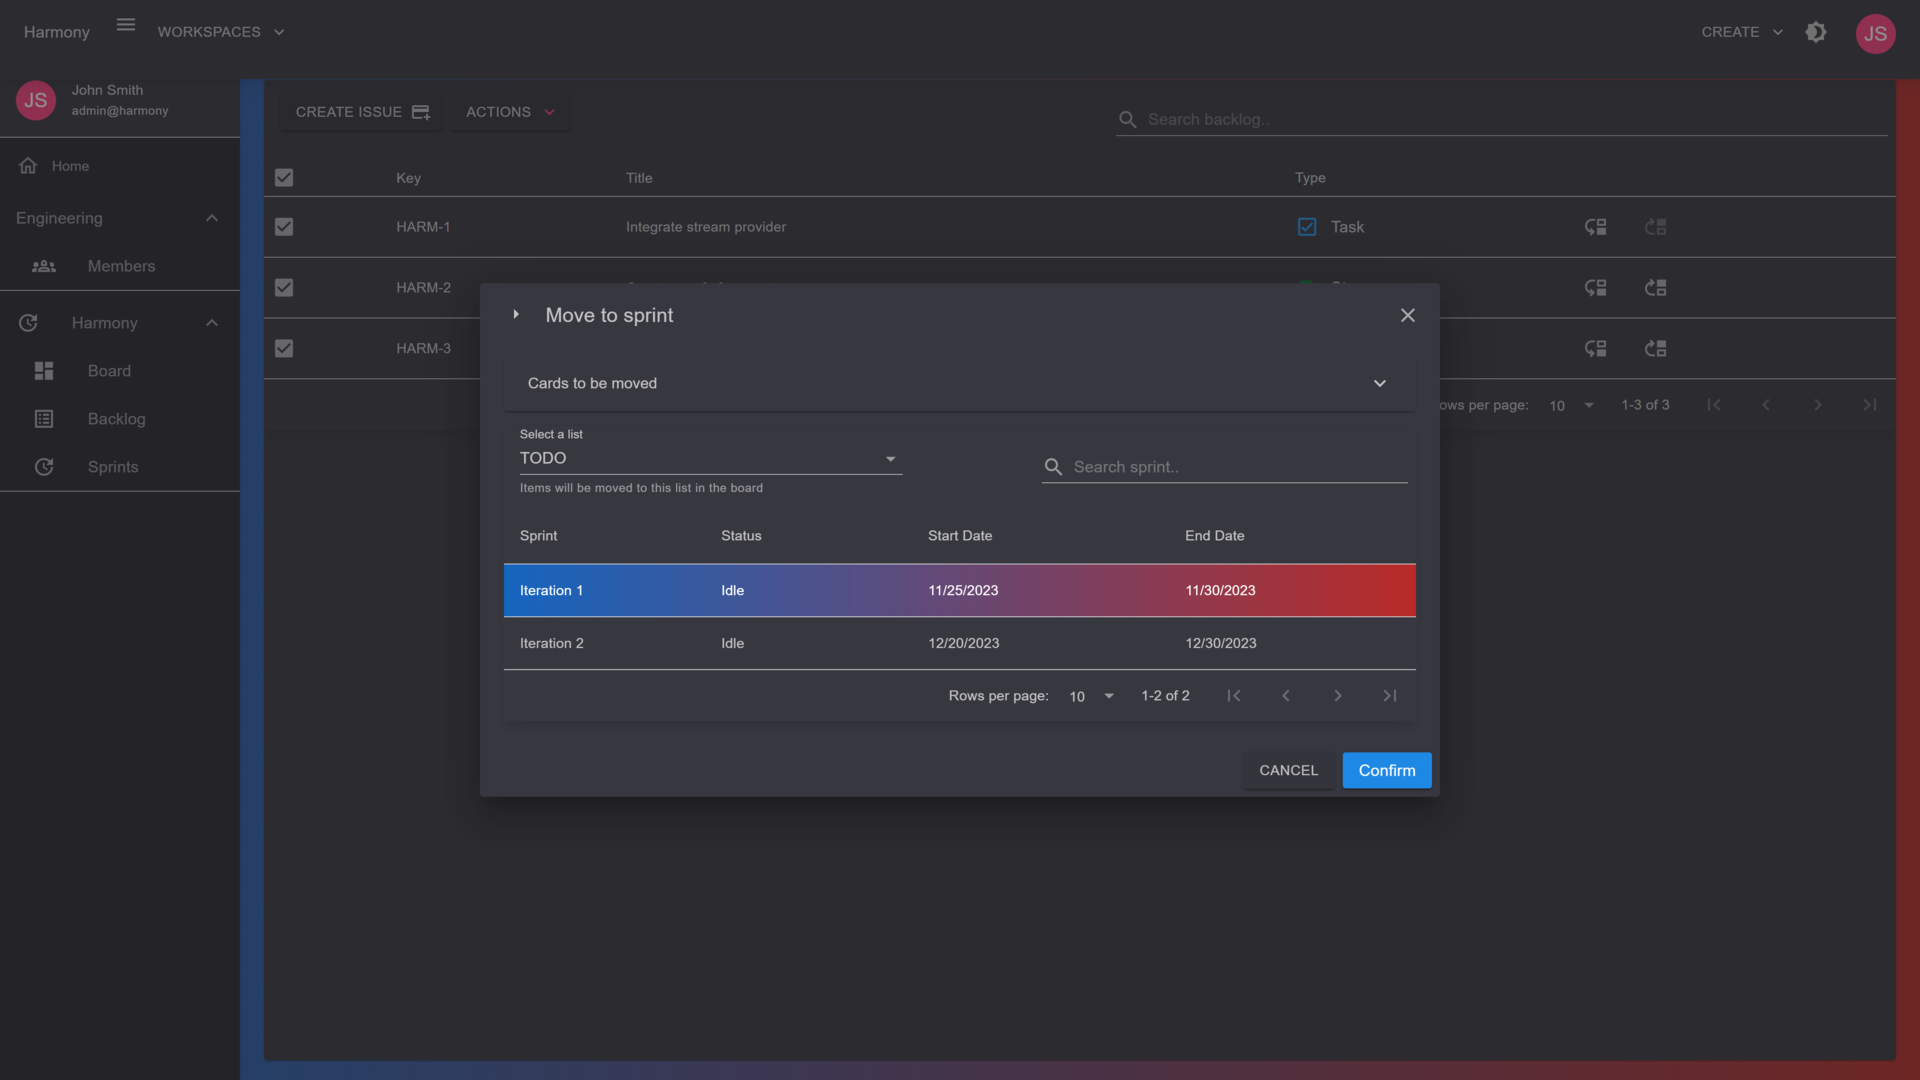This screenshot has height=1080, width=1920.
Task: Click move-to-sprint icon for HARM-1 row
Action: click(x=1595, y=227)
